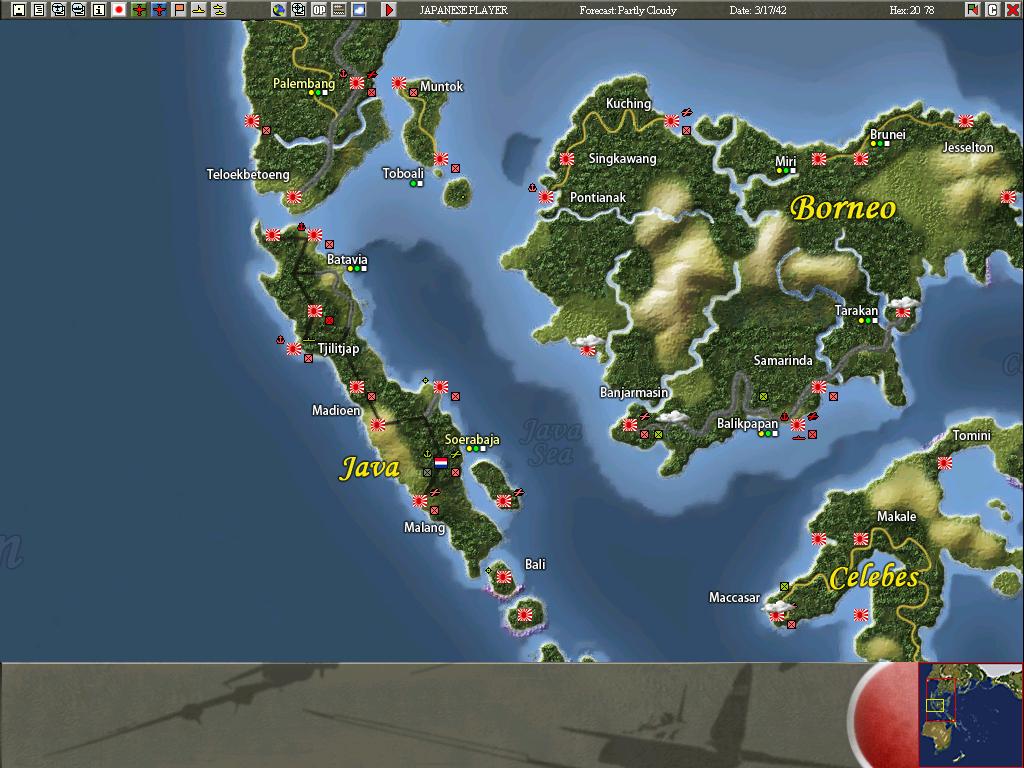Screen dimensions: 1024x768
Task: Select the Dutch flag base at Soerabaja
Action: click(x=441, y=463)
